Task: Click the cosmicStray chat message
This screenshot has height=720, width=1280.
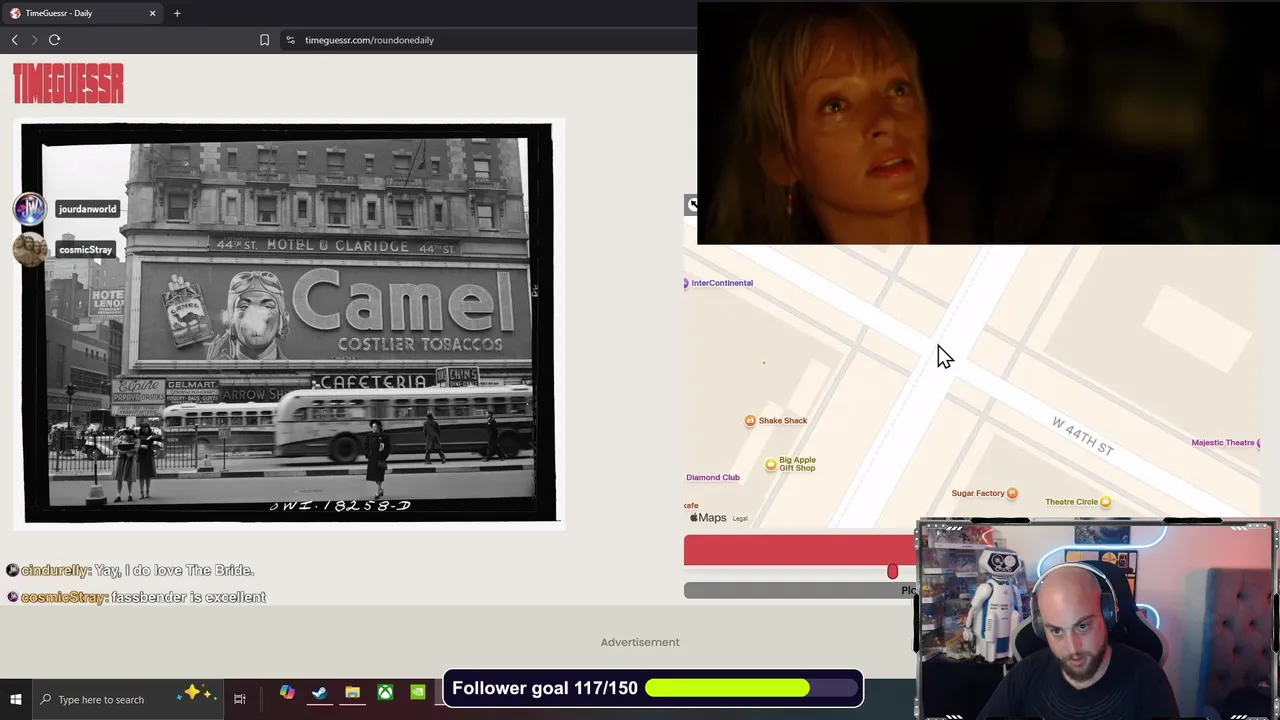Action: (x=188, y=597)
